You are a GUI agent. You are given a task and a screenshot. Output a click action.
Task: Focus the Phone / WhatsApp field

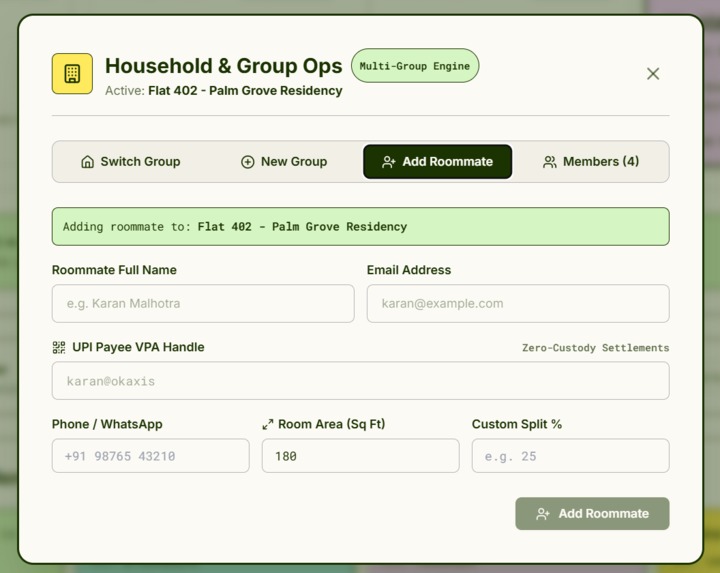pos(151,455)
